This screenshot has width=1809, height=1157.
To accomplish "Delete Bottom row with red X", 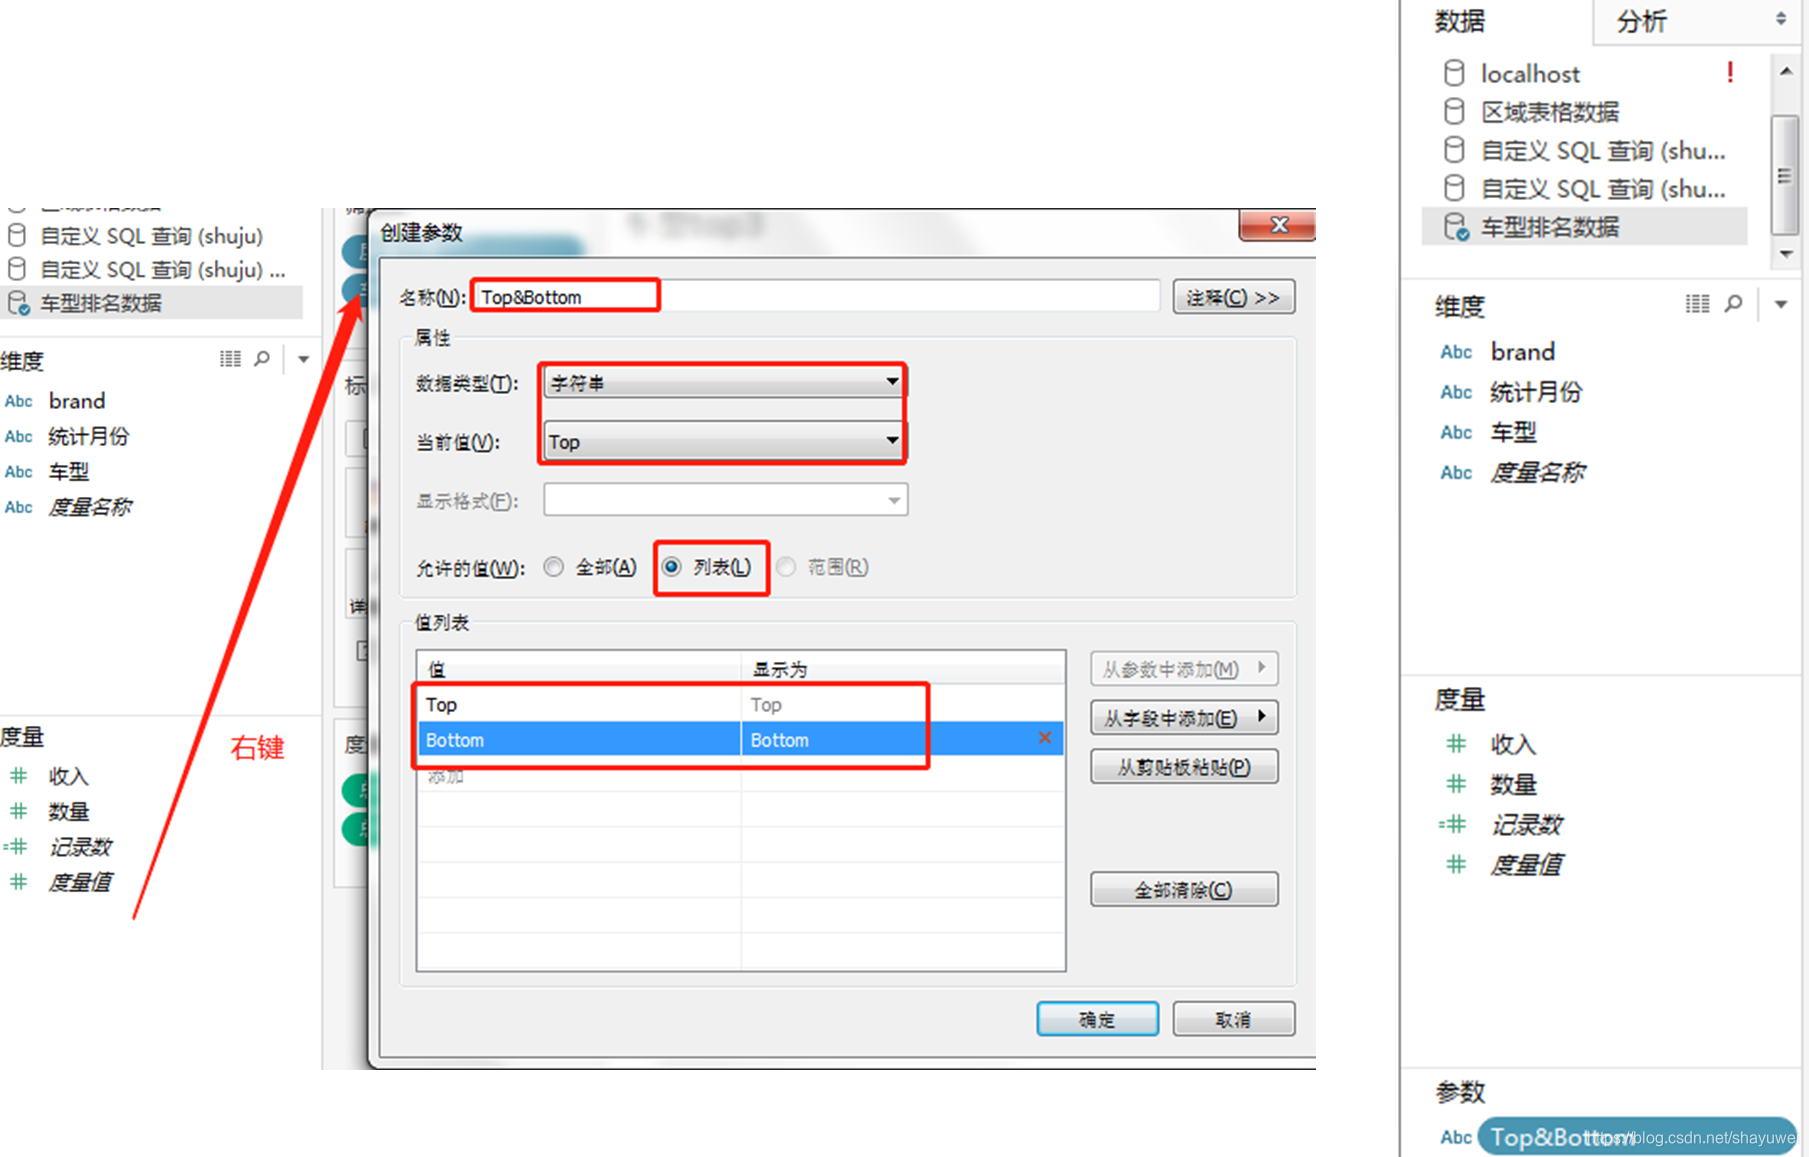I will click(1044, 738).
